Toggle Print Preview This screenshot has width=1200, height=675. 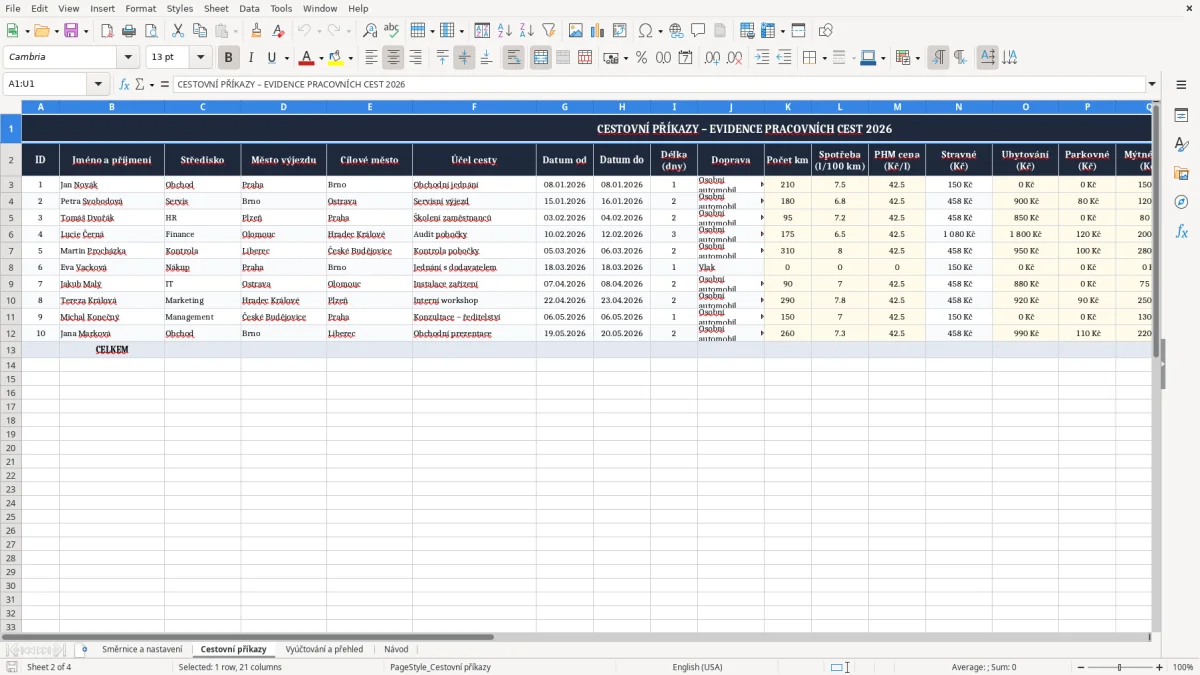(151, 31)
